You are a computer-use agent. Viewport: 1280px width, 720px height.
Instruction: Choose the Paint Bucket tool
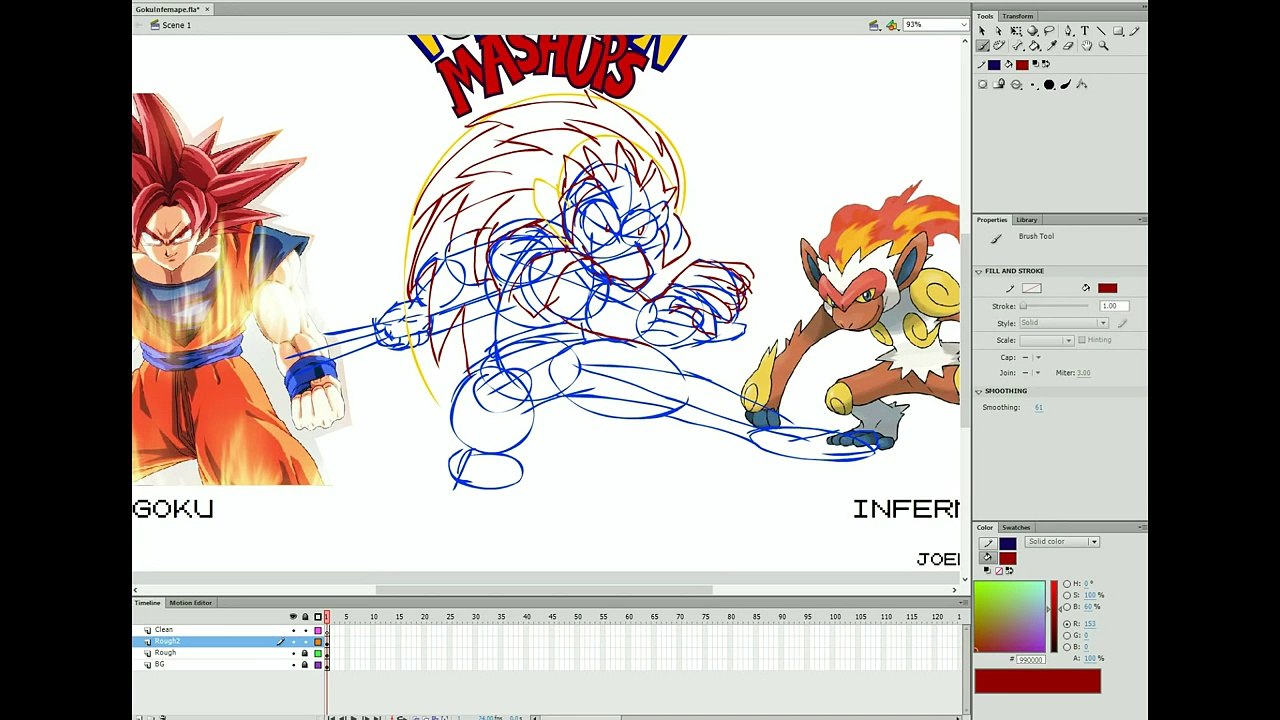pos(1034,45)
